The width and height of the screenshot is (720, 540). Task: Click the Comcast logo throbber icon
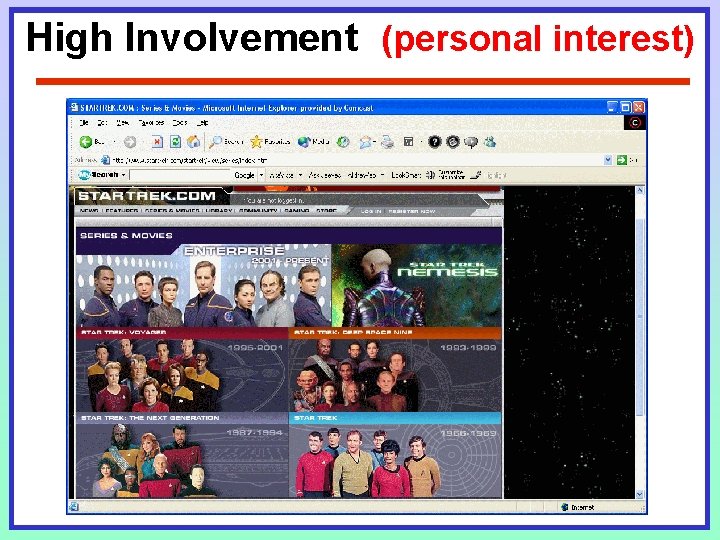[x=635, y=123]
